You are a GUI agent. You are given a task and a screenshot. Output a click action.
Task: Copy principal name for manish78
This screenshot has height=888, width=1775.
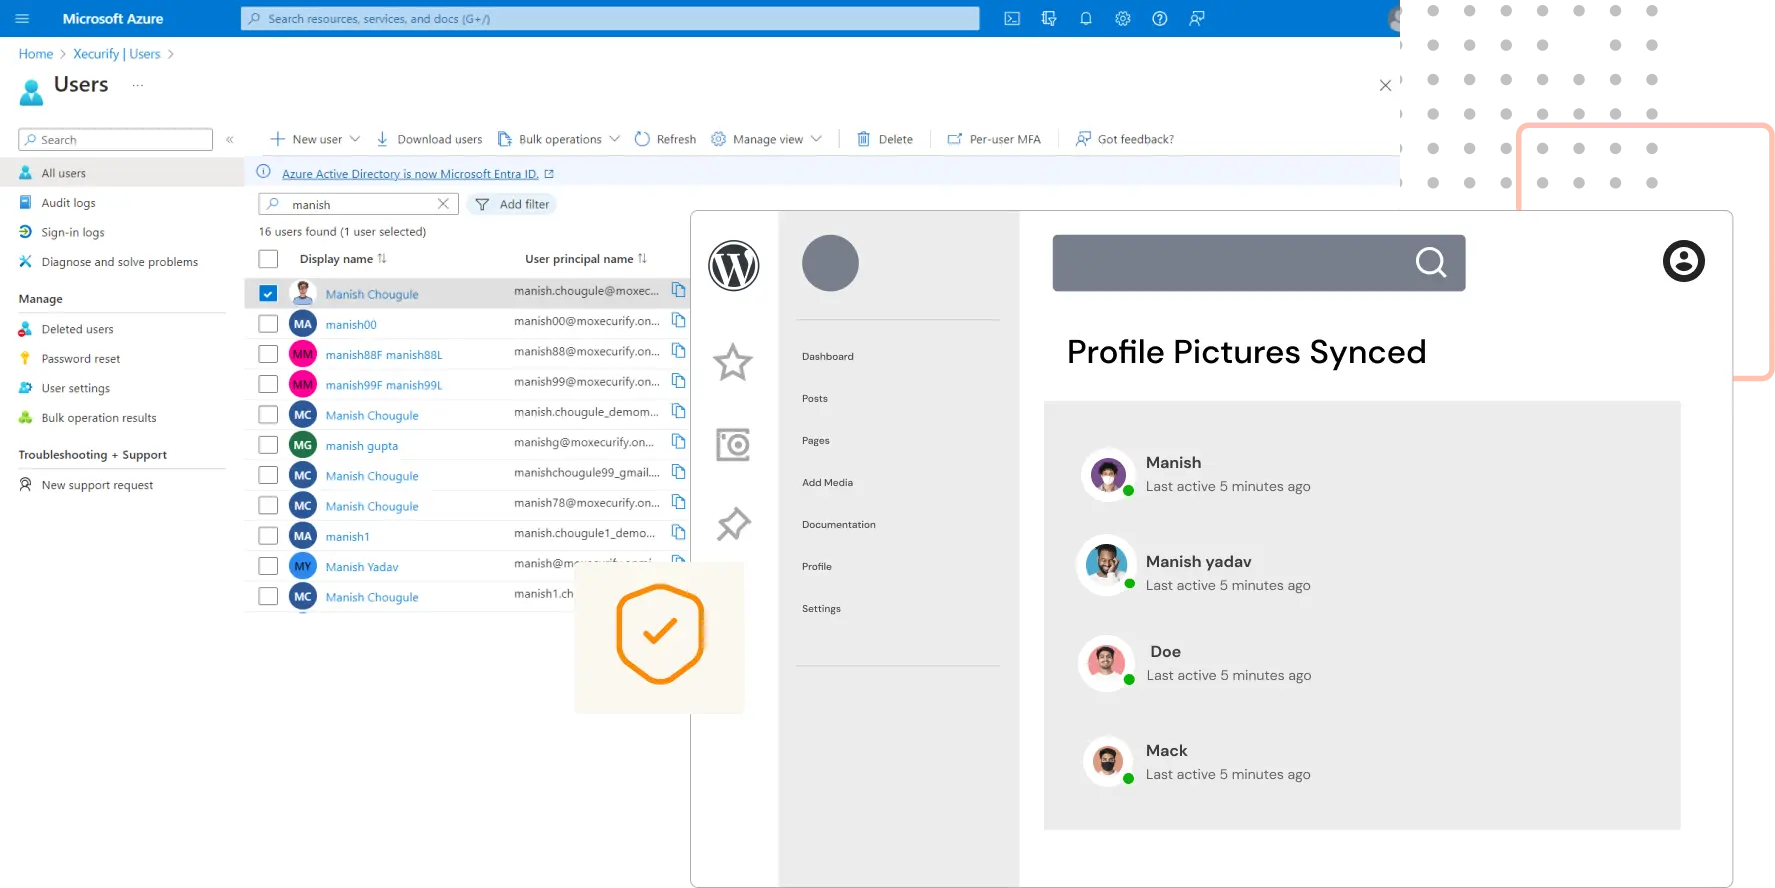(679, 502)
